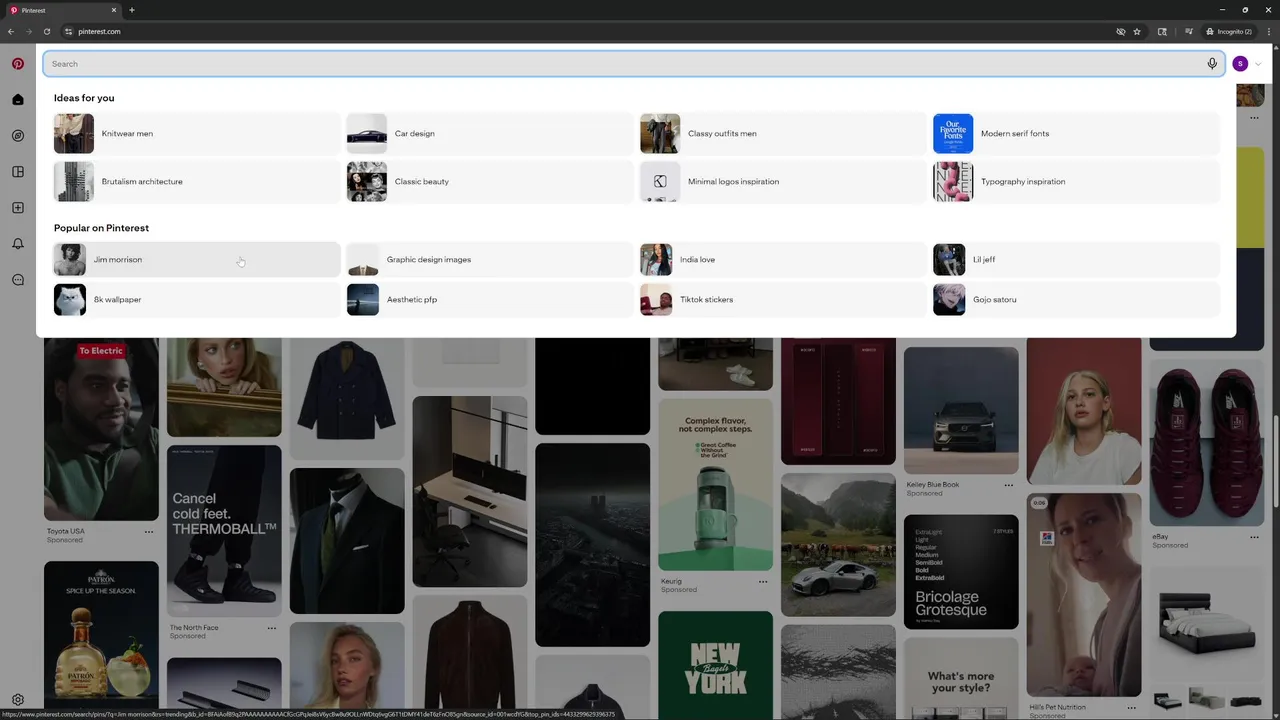
Task: Open a new browser tab
Action: (131, 10)
